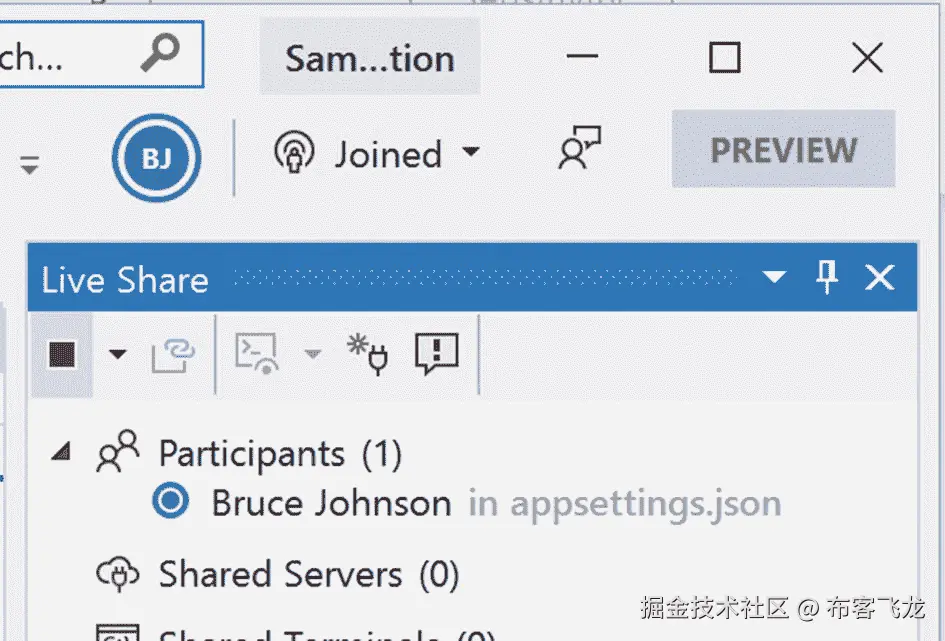Image resolution: width=945 pixels, height=641 pixels.
Task: Maximize the Visual Studio window
Action: click(x=724, y=57)
